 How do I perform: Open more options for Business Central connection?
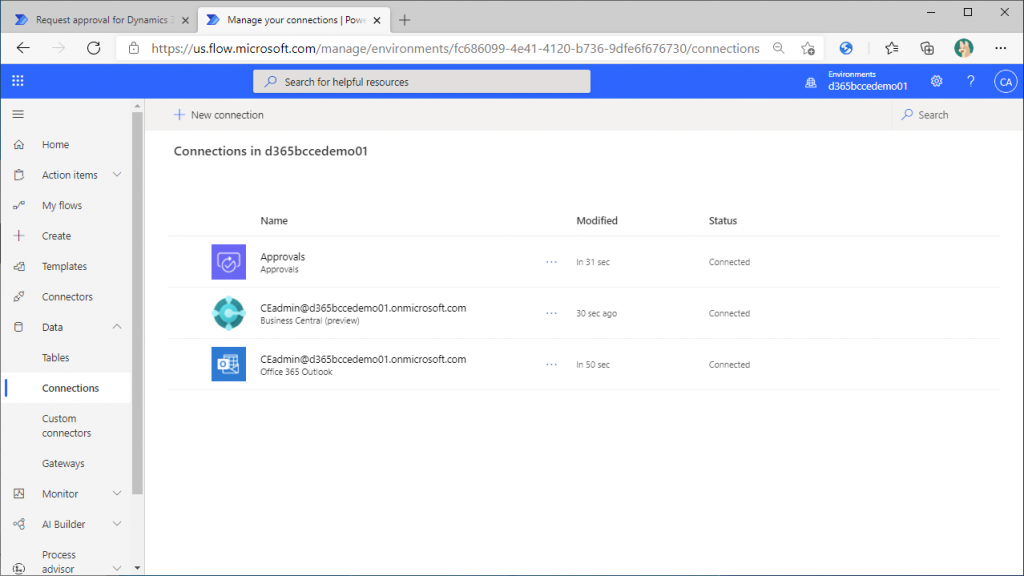pyautogui.click(x=551, y=313)
